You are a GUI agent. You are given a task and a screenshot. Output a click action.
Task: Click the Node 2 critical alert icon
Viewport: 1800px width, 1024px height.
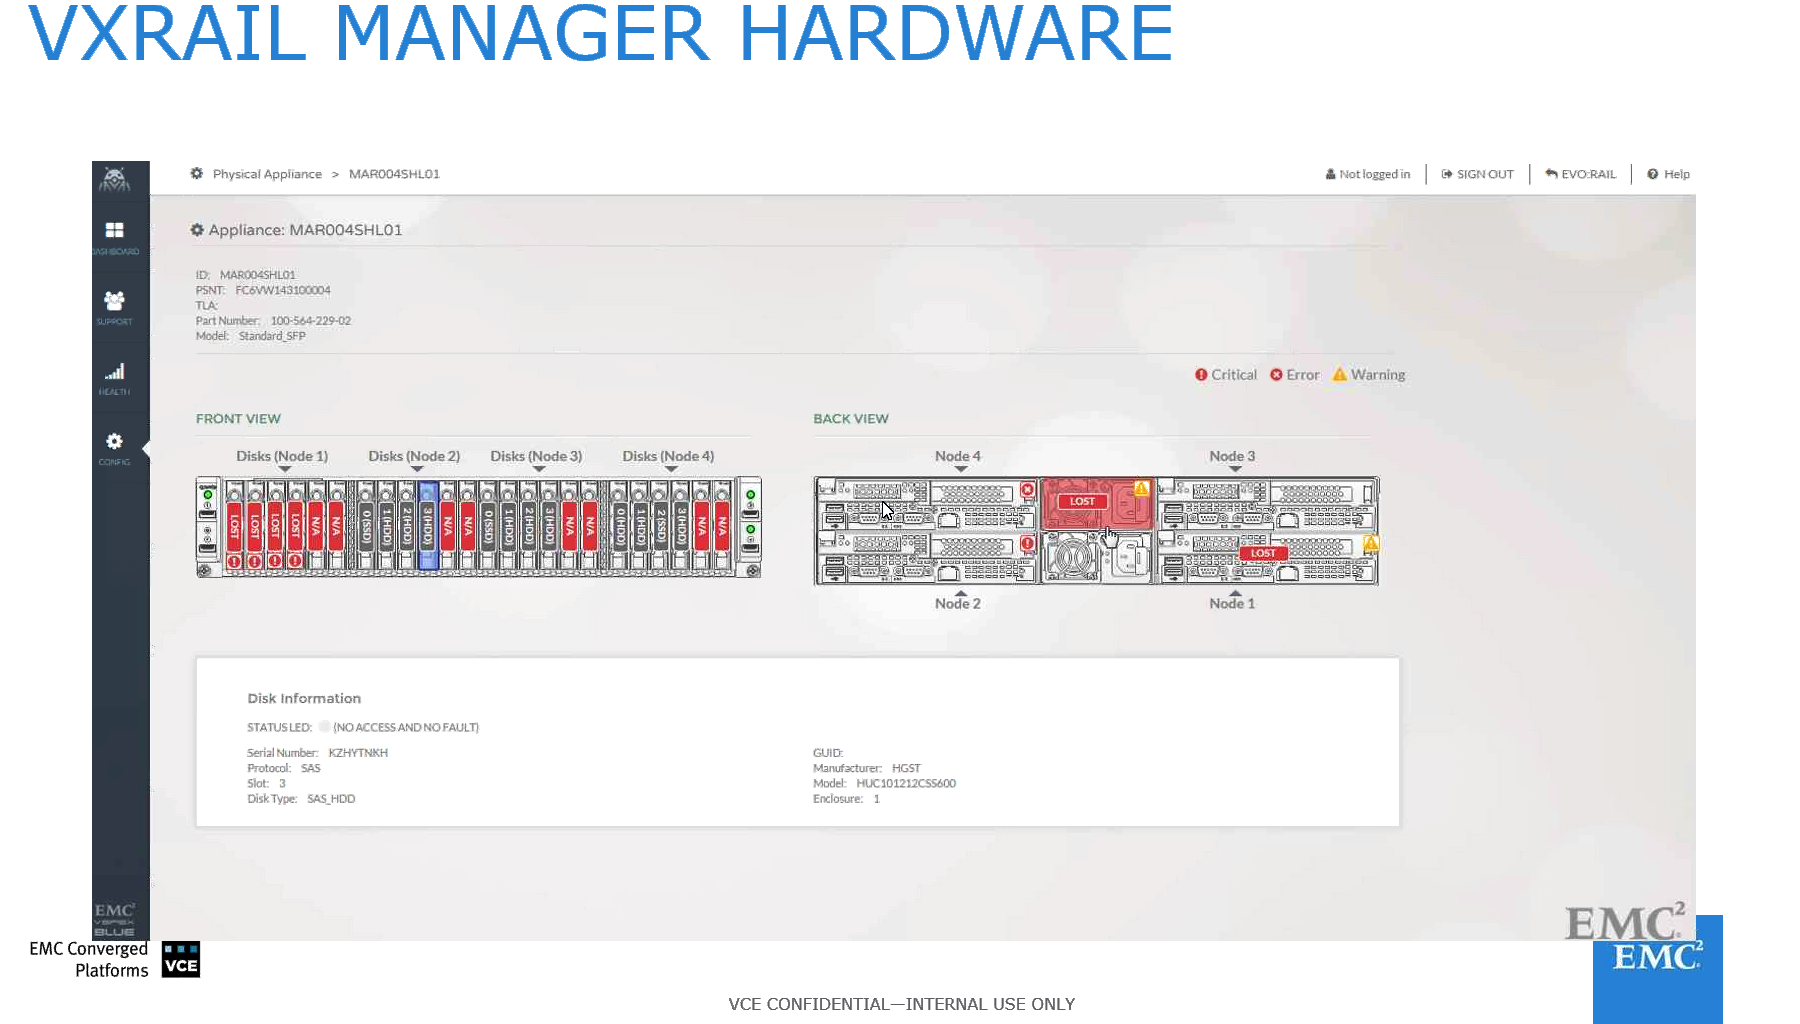point(1027,544)
